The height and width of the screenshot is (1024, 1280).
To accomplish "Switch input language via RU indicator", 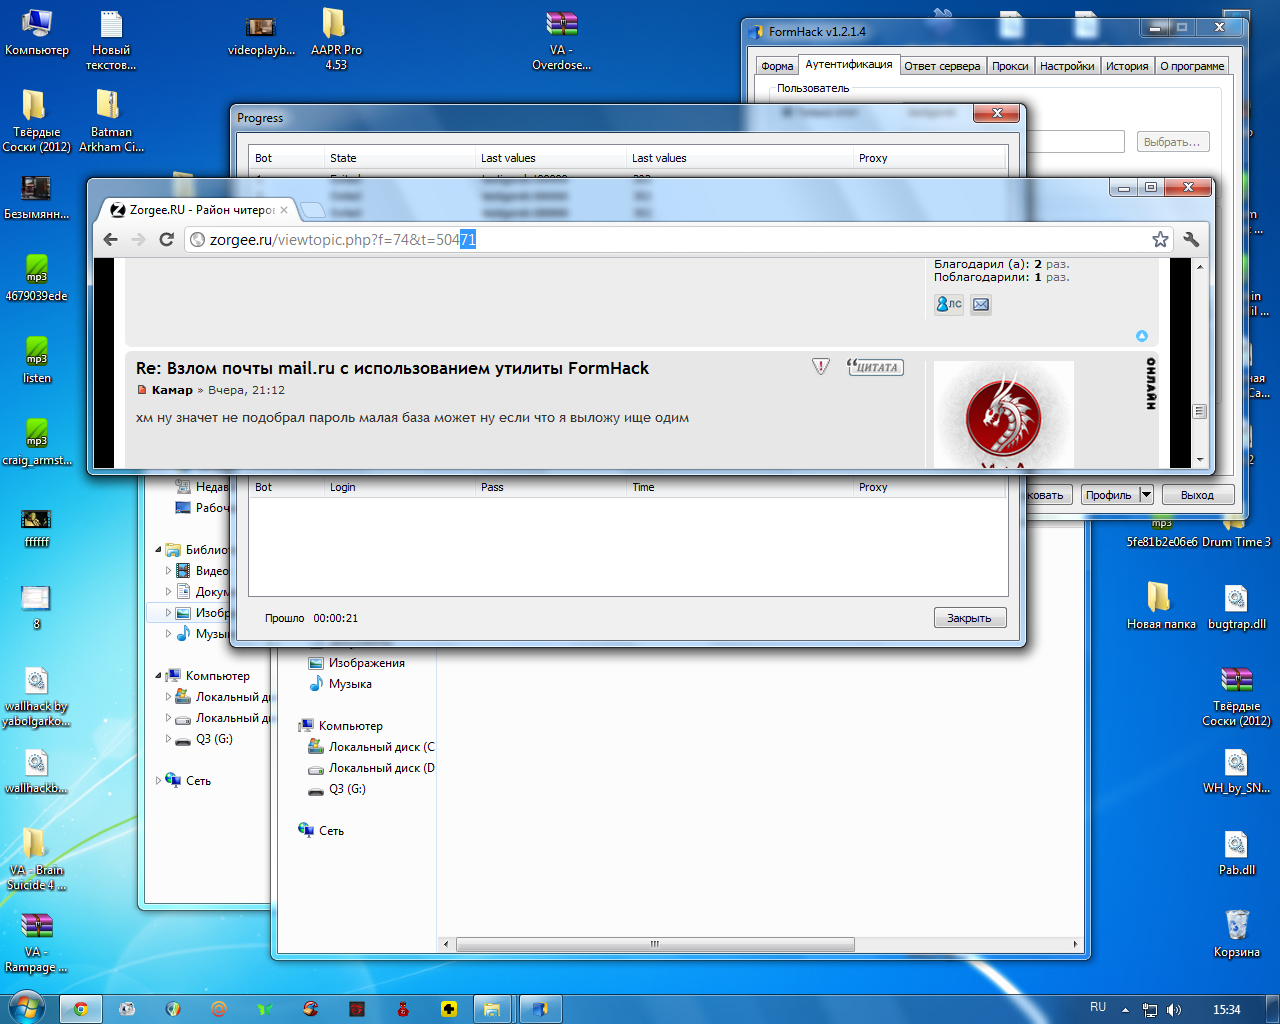I will click(x=1098, y=1008).
